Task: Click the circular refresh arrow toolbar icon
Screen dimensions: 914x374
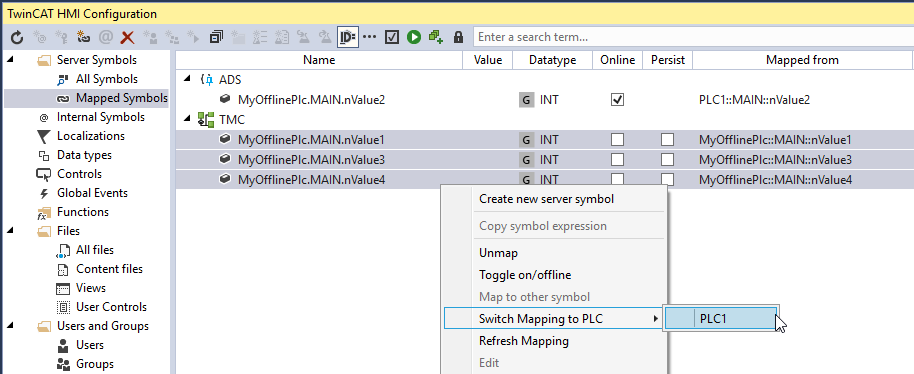Action: click(17, 37)
